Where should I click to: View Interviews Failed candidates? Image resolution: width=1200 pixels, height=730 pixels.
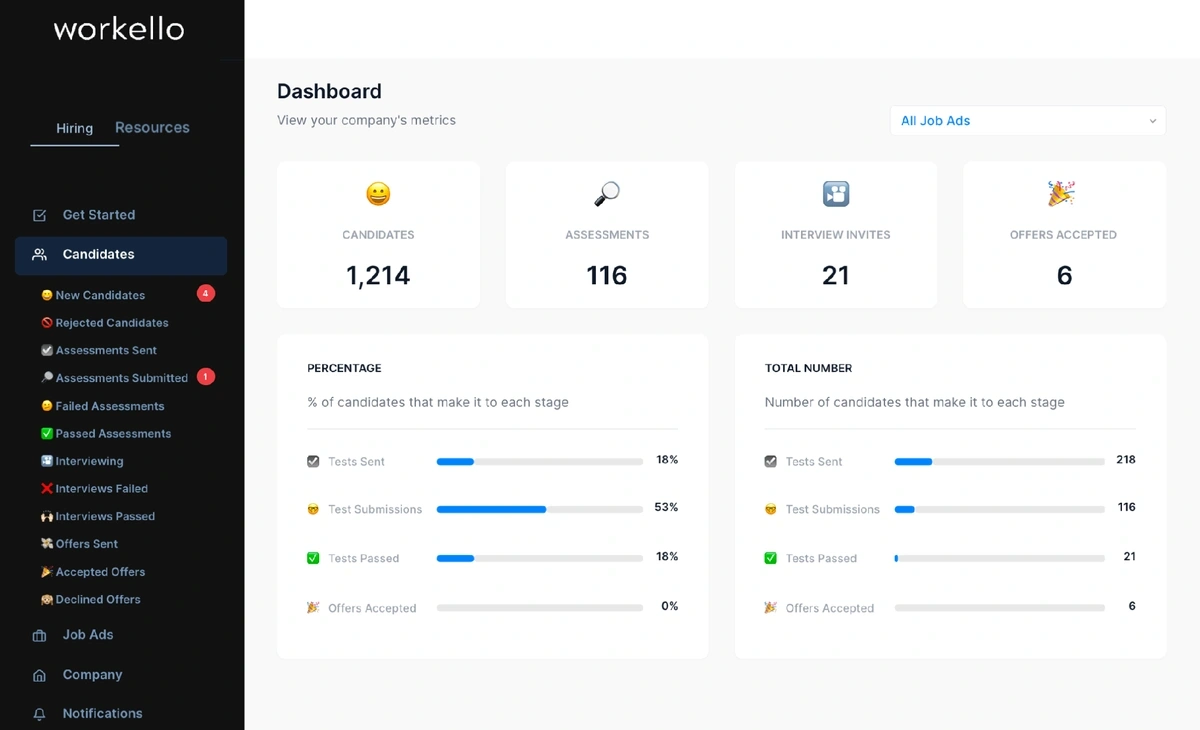click(x=102, y=489)
